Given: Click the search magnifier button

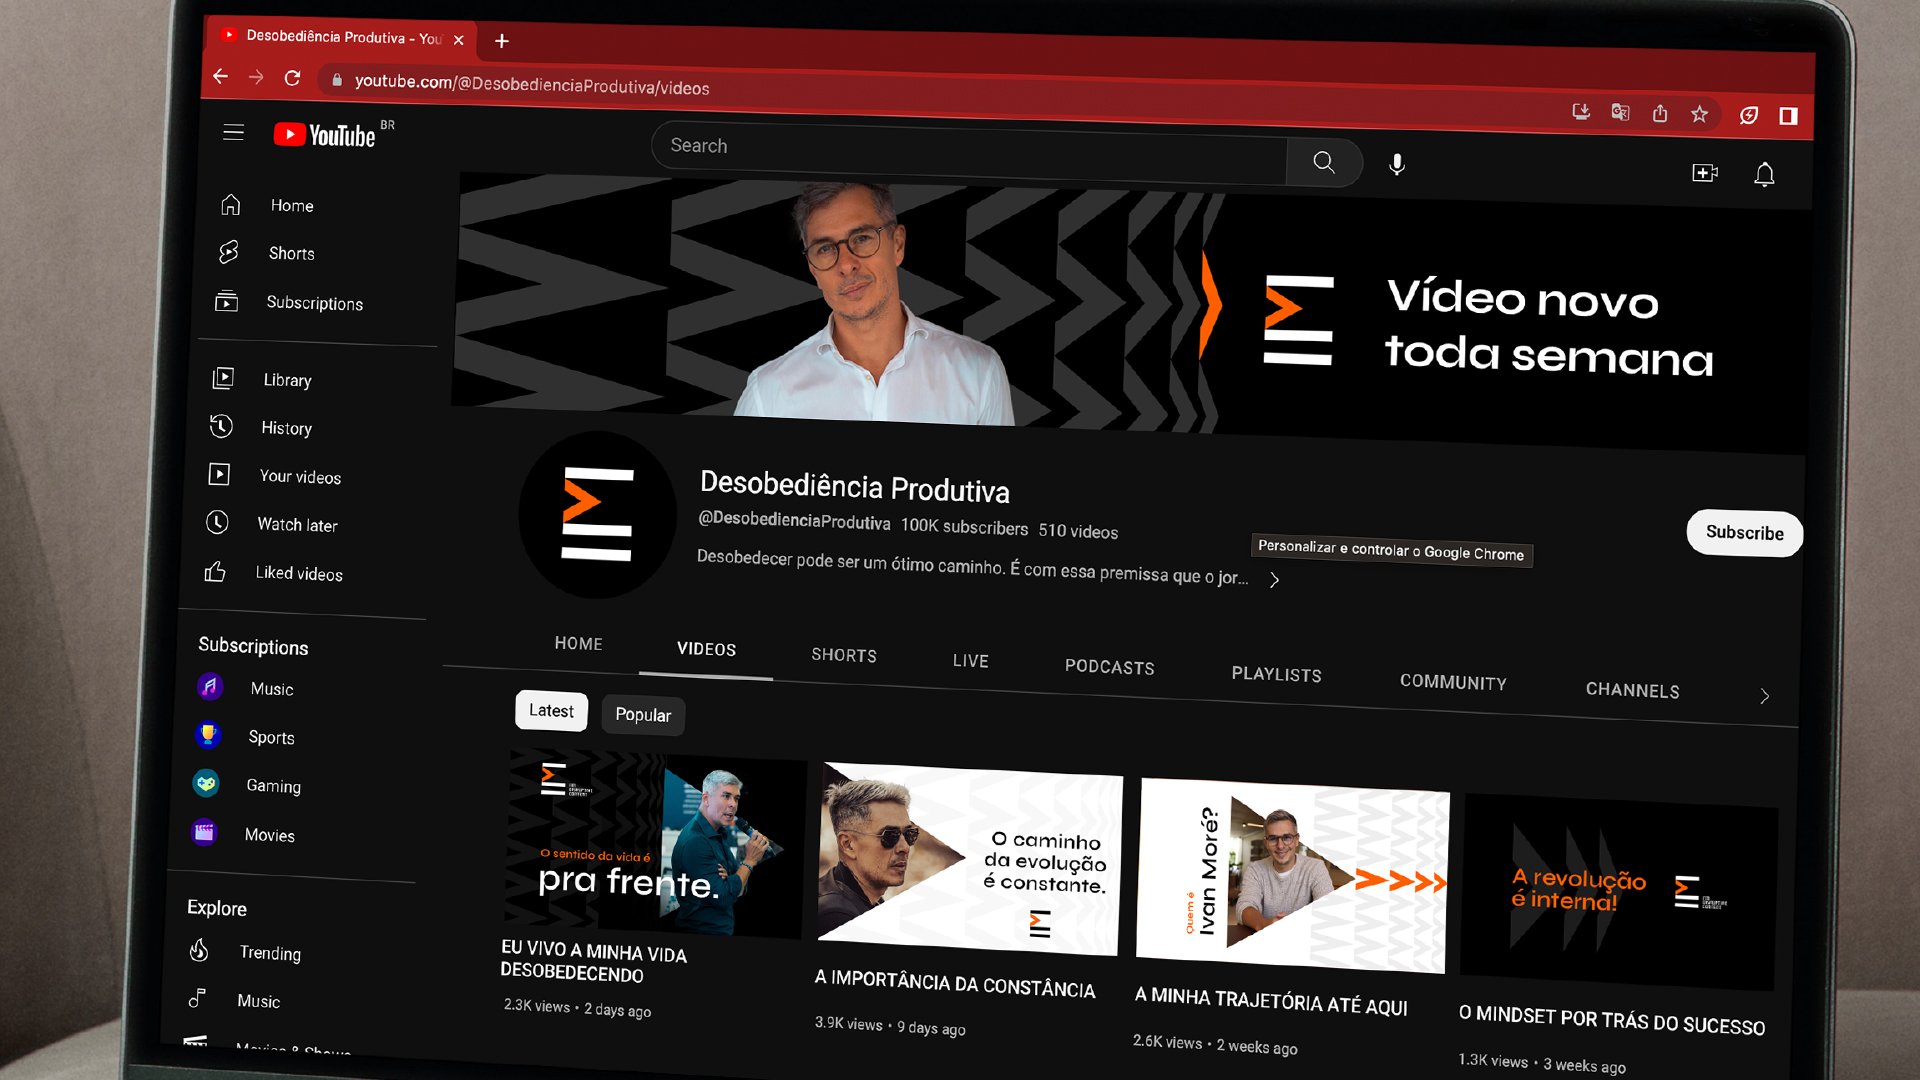Looking at the screenshot, I should click(x=1323, y=162).
